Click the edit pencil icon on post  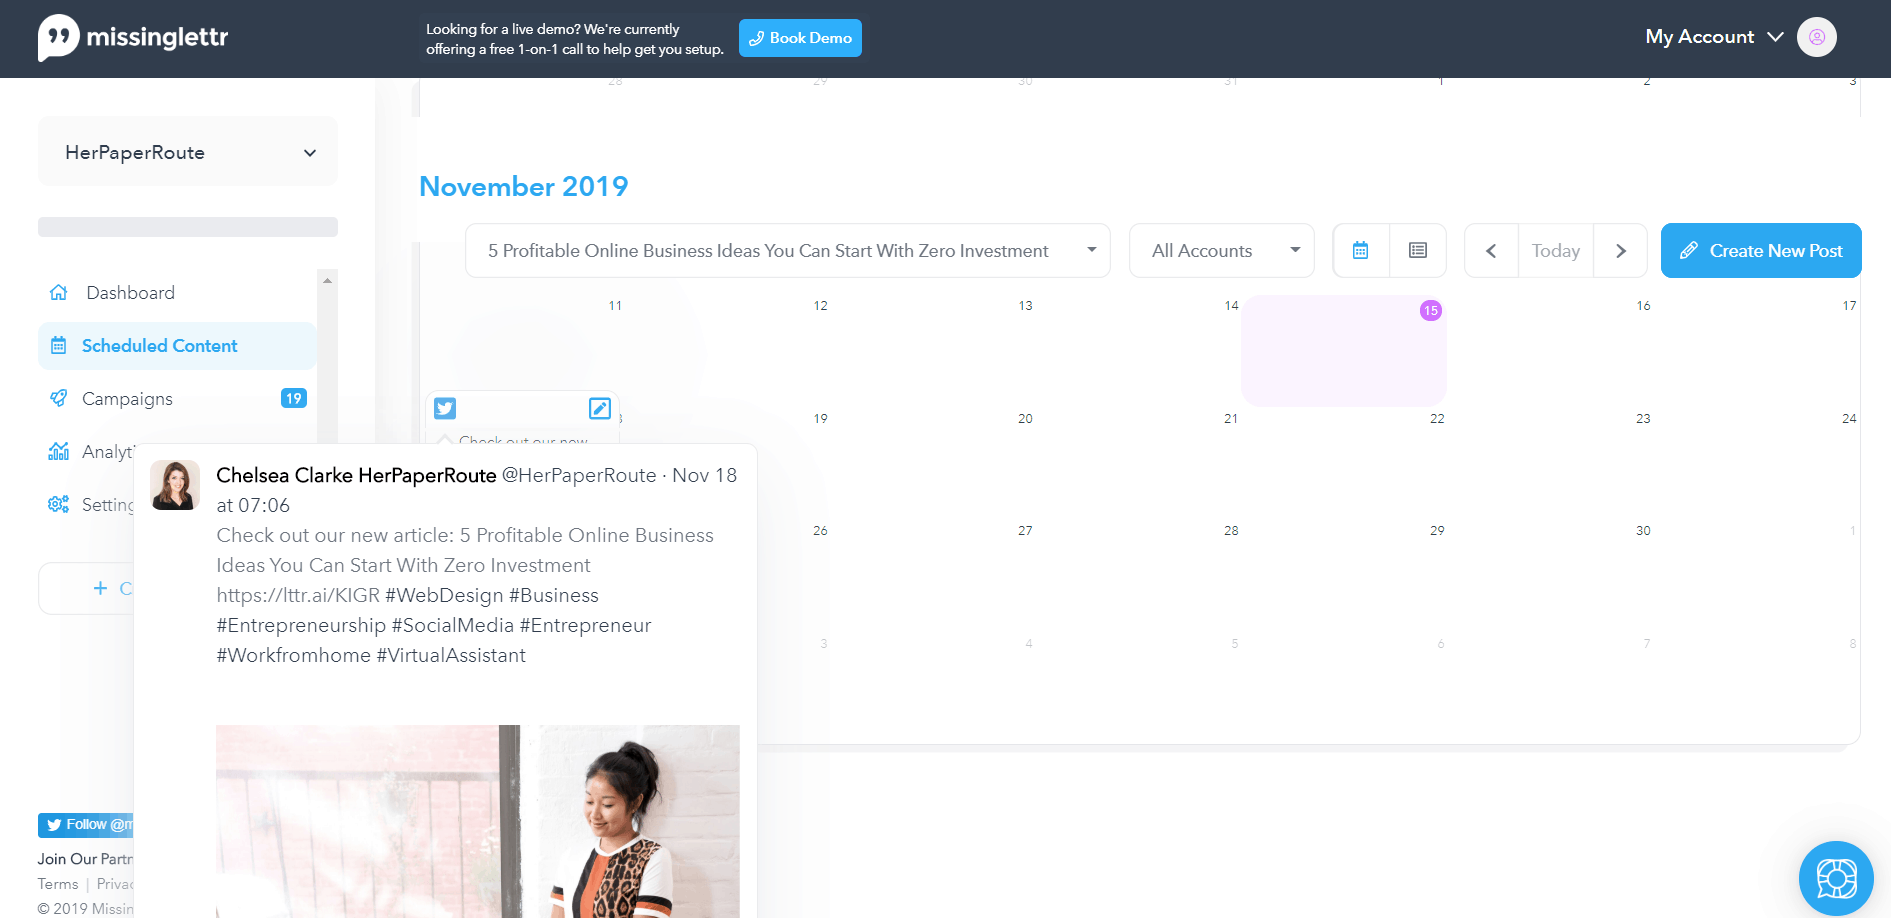tap(600, 408)
